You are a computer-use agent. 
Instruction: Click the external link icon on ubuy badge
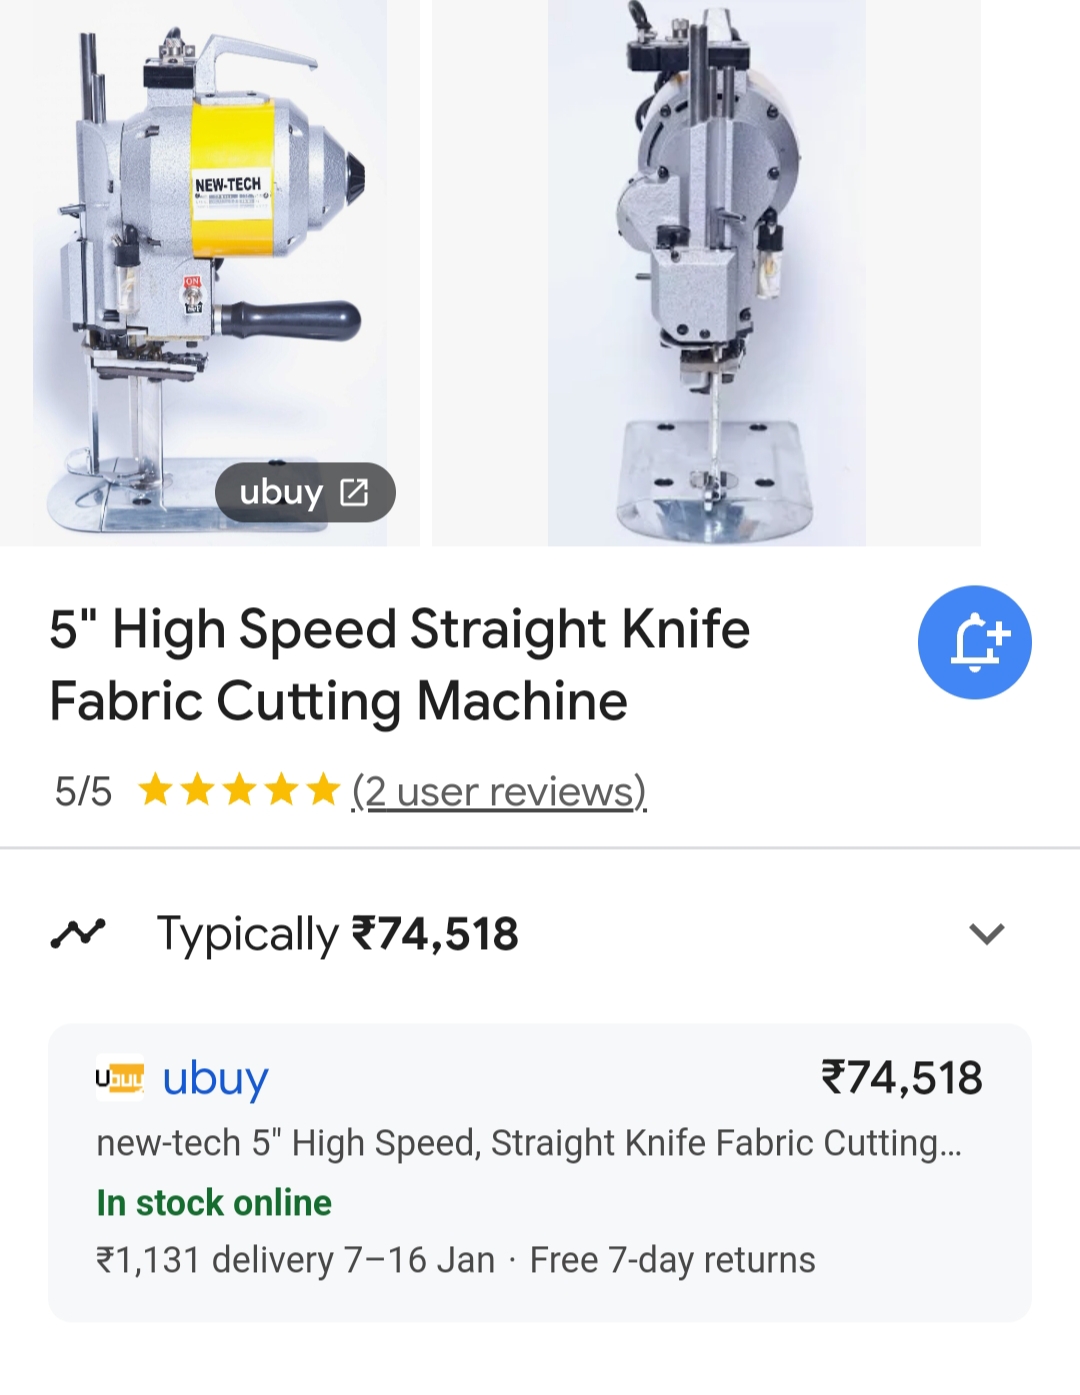tap(355, 492)
